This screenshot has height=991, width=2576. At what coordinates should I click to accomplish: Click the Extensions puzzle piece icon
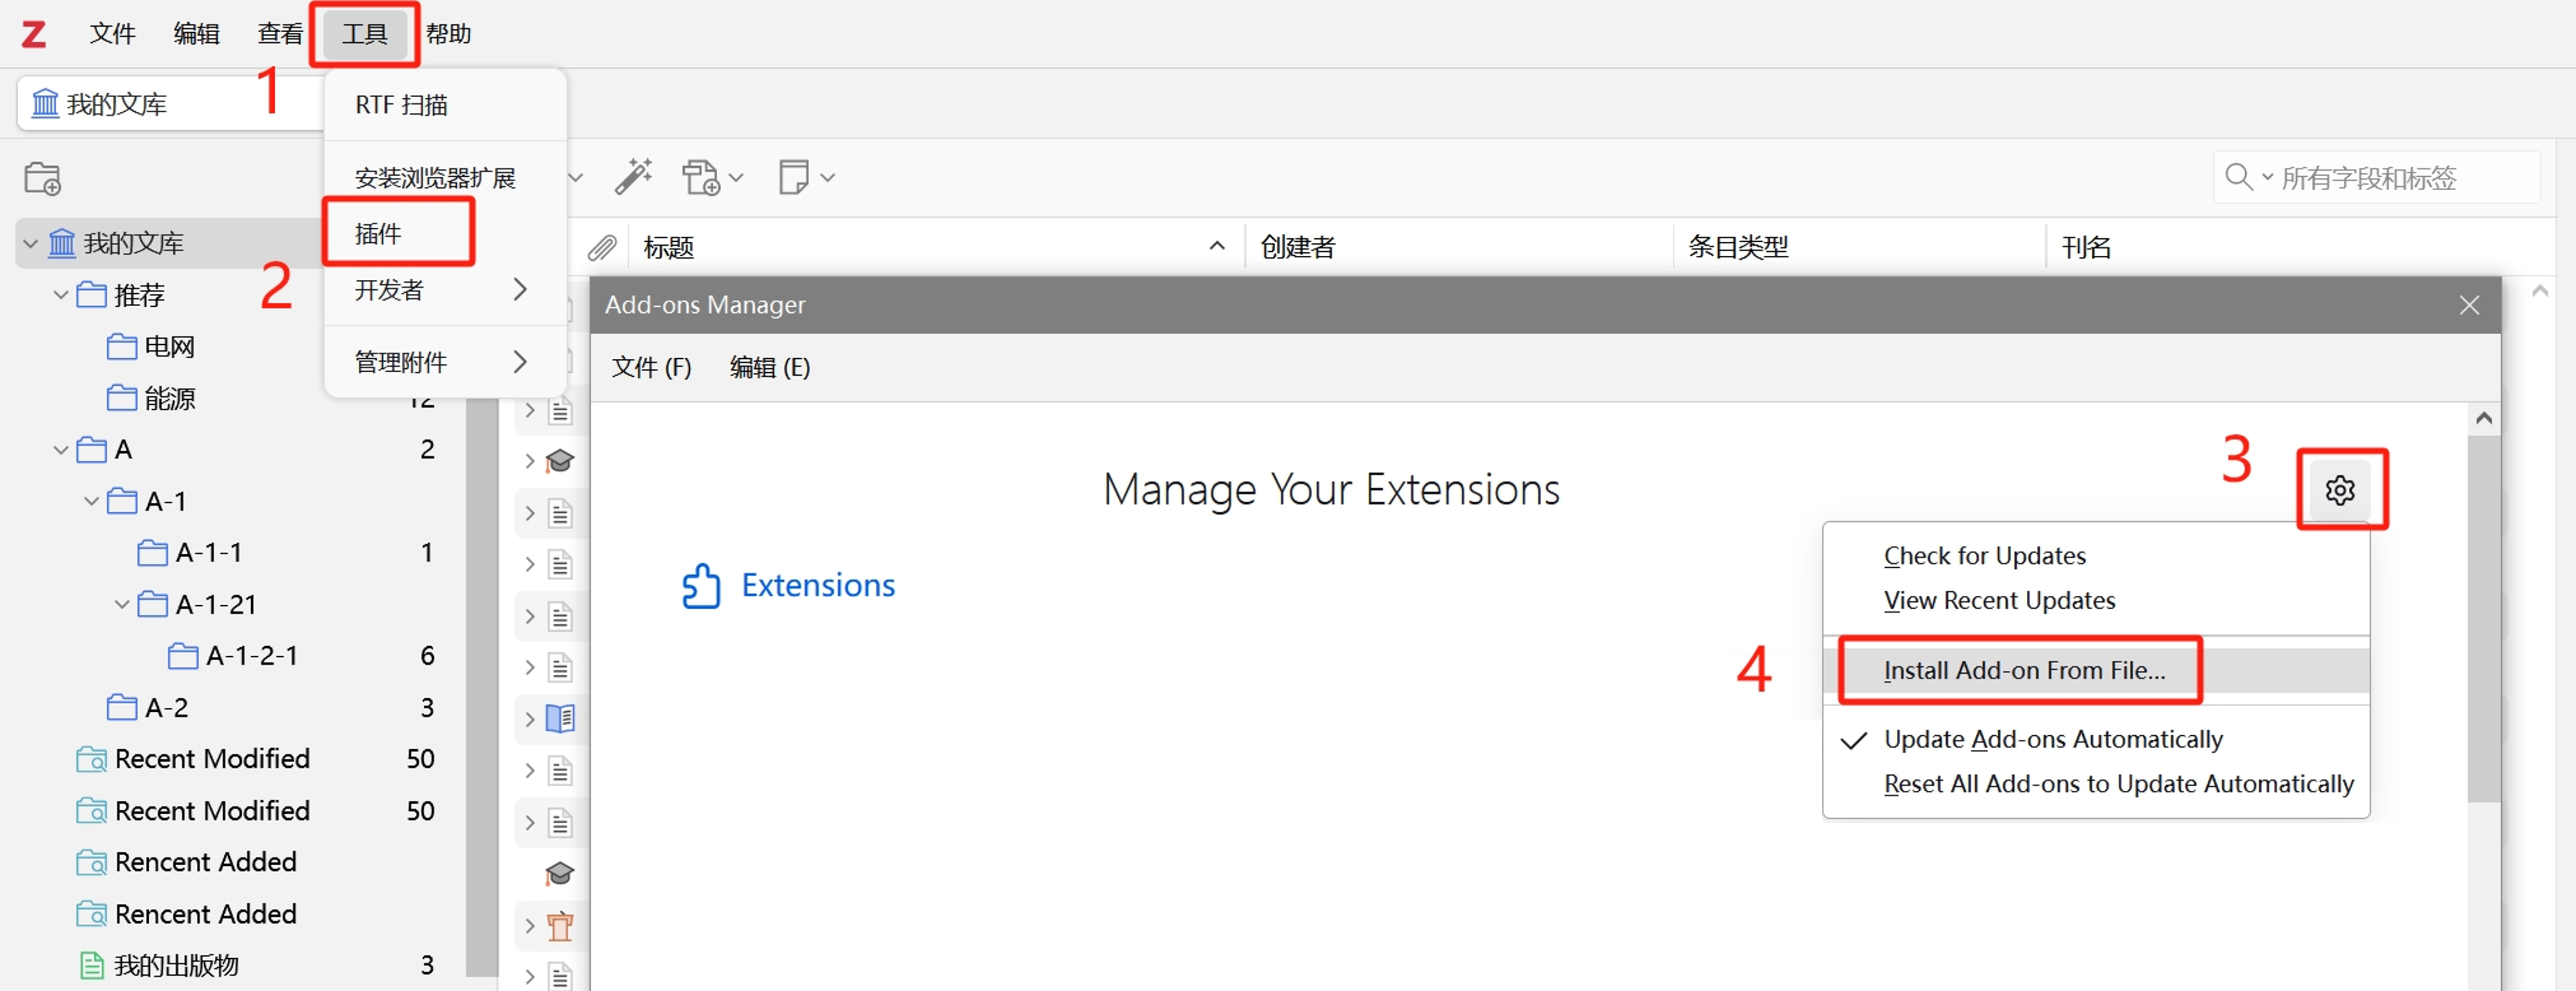(x=701, y=586)
